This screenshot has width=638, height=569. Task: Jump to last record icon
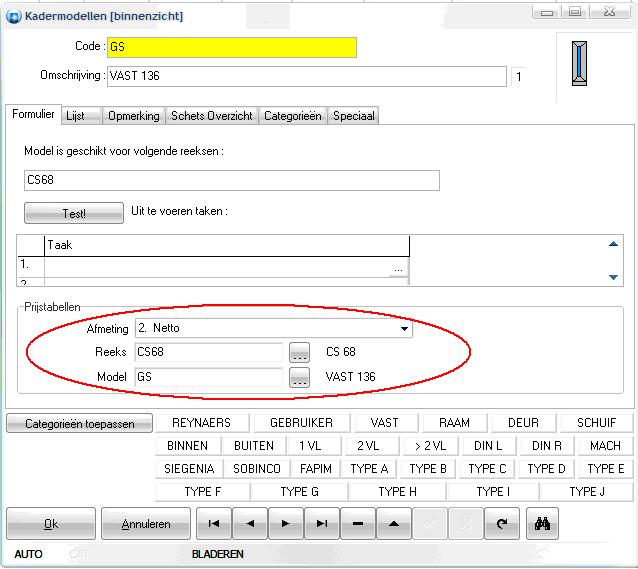click(x=322, y=523)
